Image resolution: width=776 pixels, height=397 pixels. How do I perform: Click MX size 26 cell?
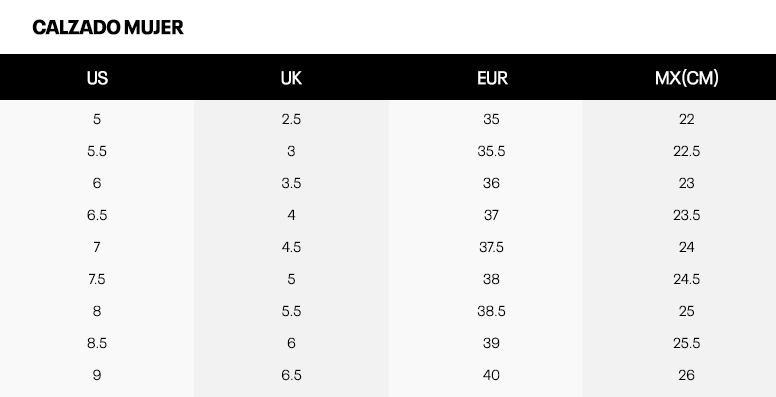click(686, 375)
